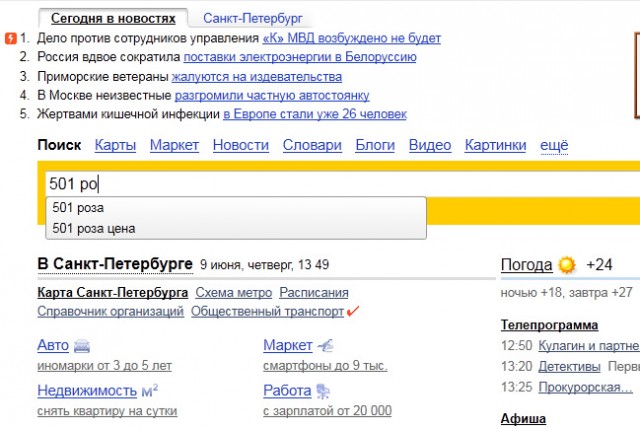Open the Погода weather link
The image size is (640, 429).
tap(527, 265)
